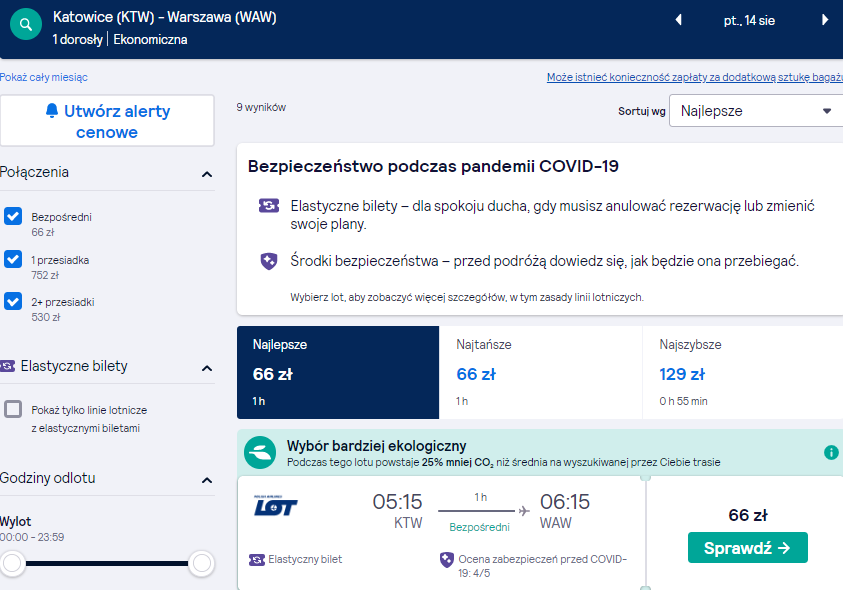843x590 pixels.
Task: Open the Sortuj wg Najlepsze dropdown
Action: (756, 111)
